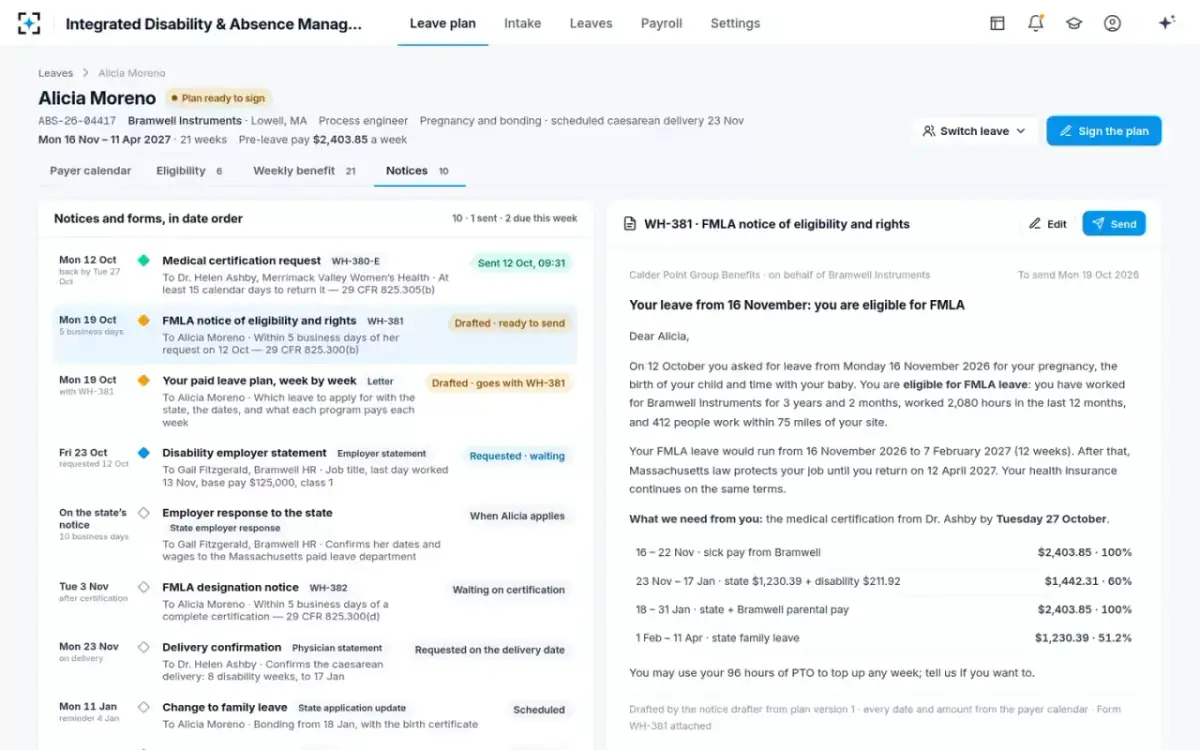This screenshot has width=1200, height=750.
Task: Click breadcrumb chevron after Leaves
Action: [x=86, y=73]
